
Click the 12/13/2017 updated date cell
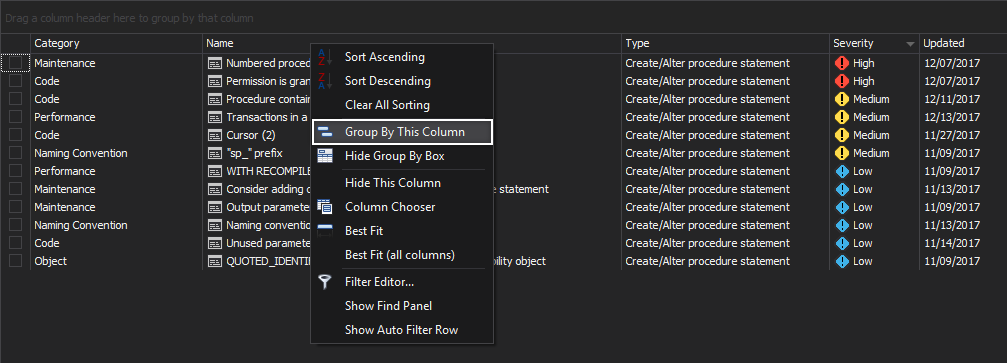(x=963, y=117)
